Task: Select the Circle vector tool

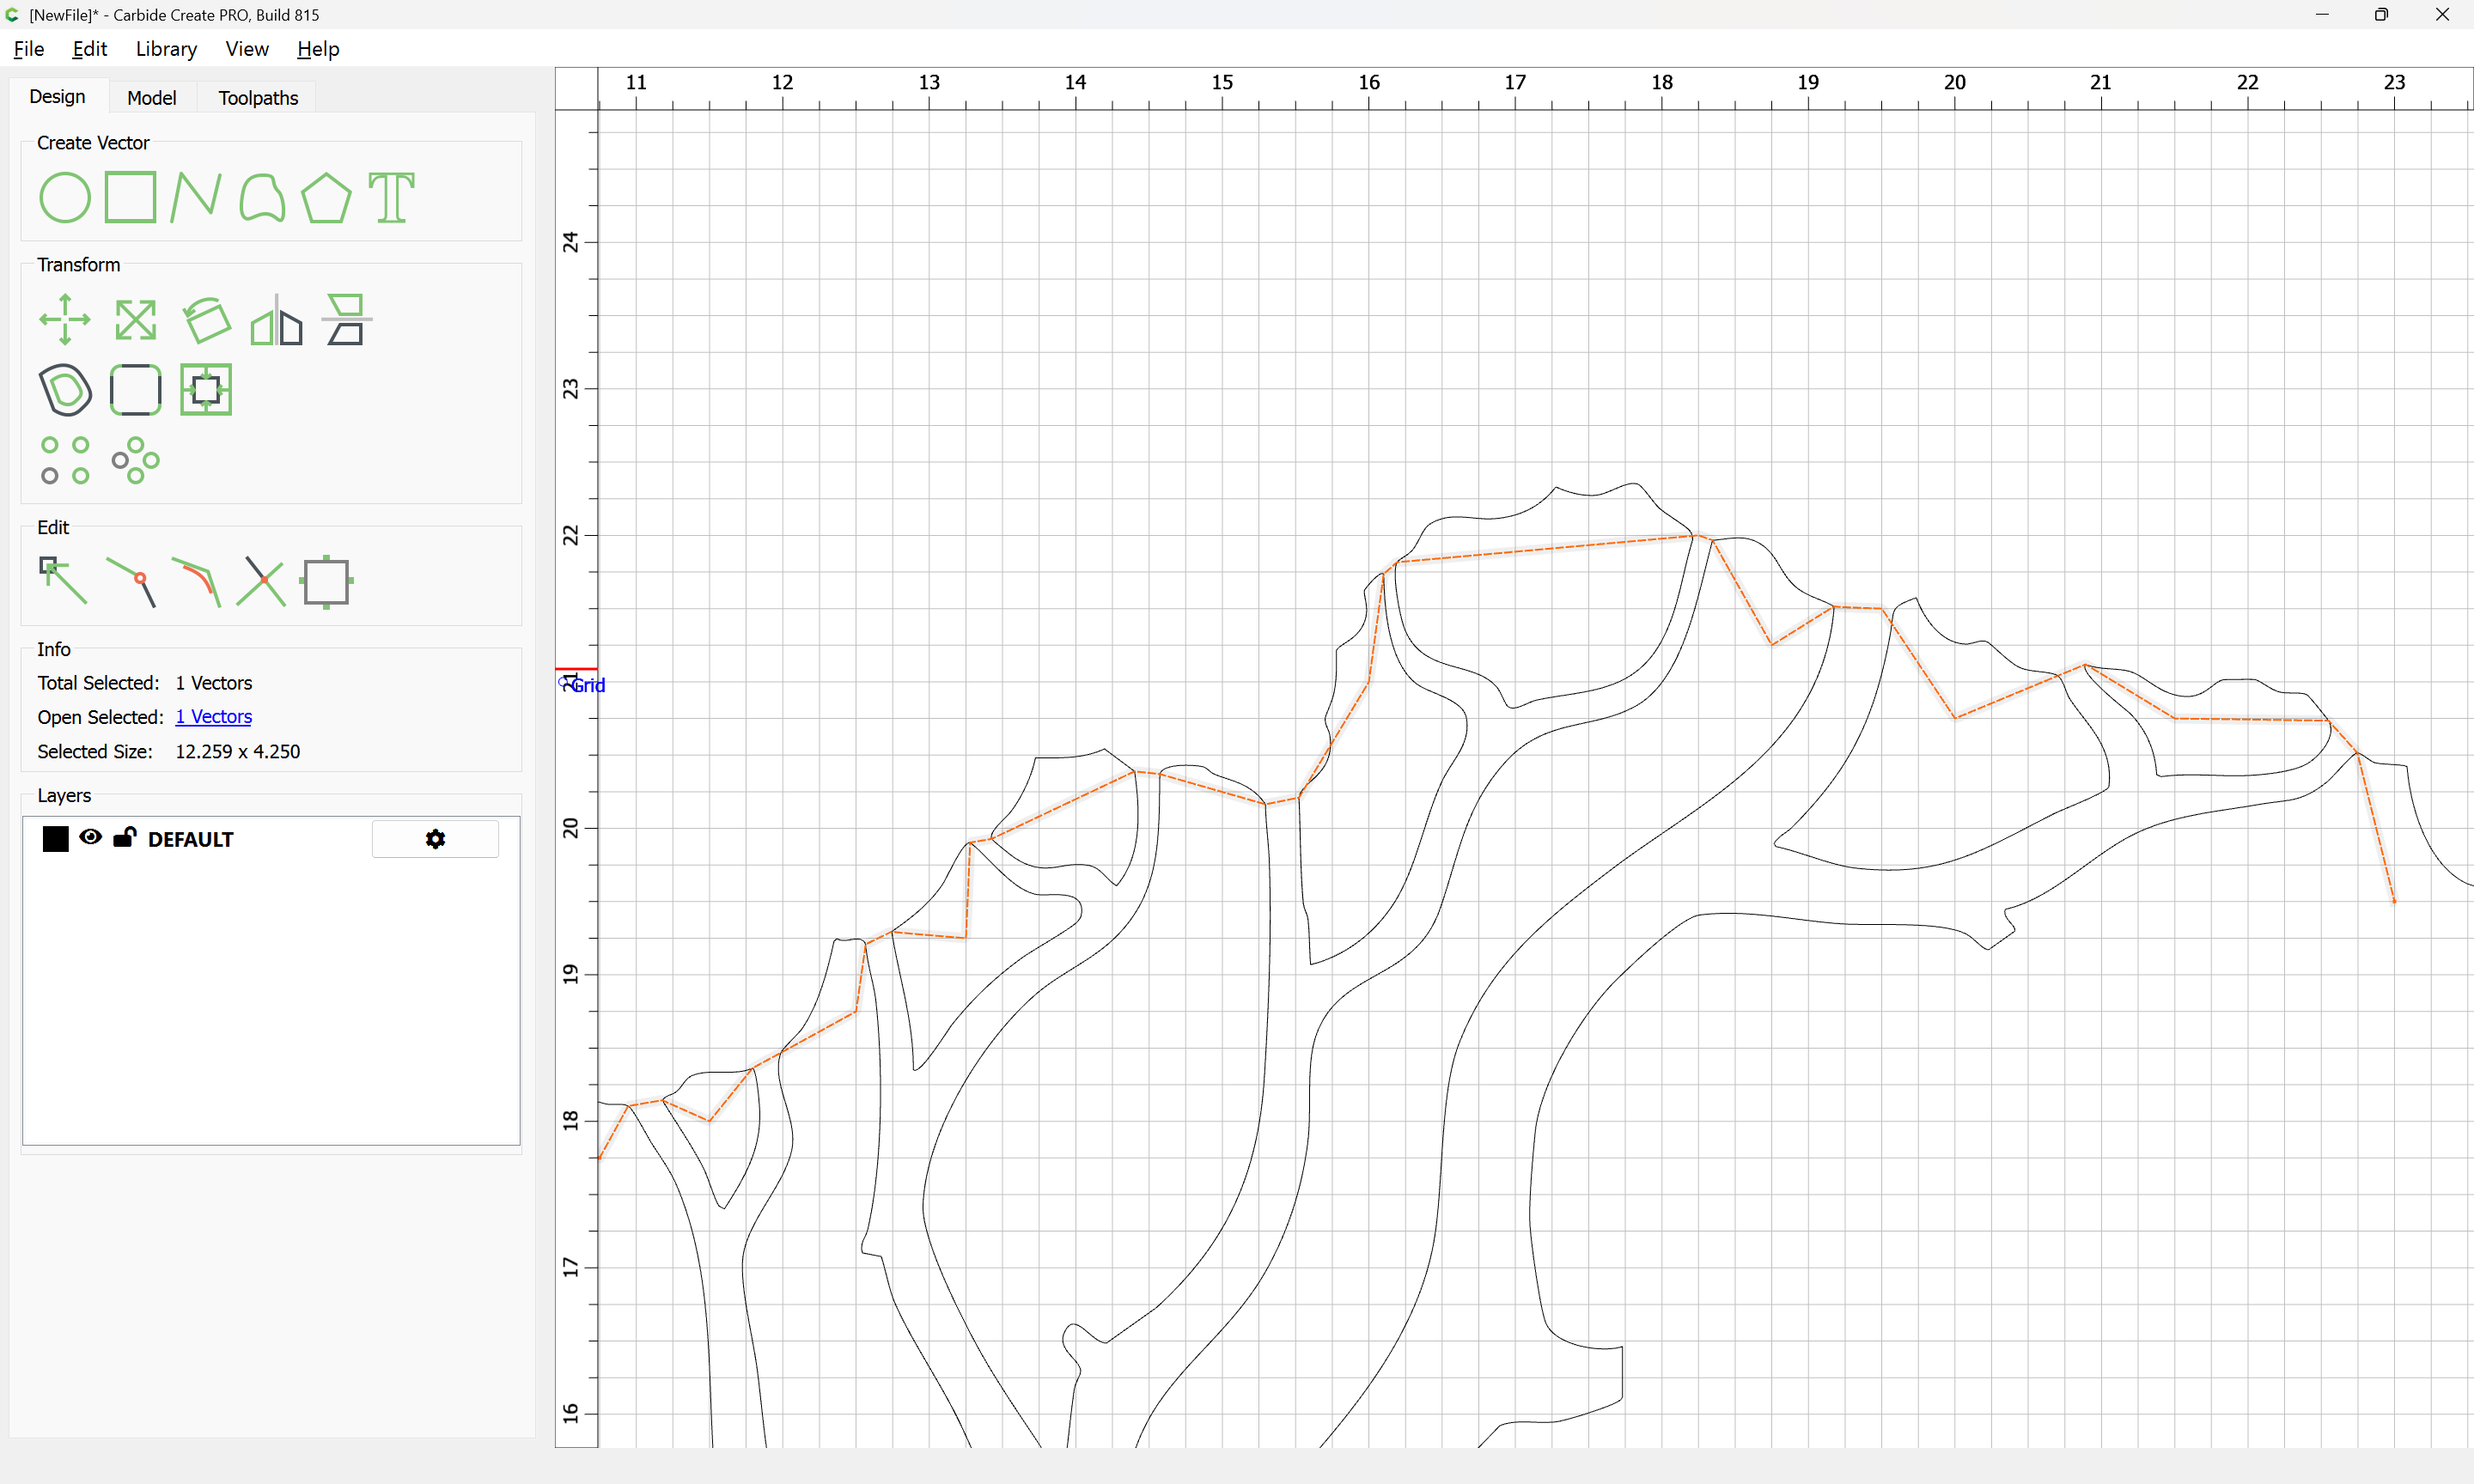Action: tap(65, 197)
